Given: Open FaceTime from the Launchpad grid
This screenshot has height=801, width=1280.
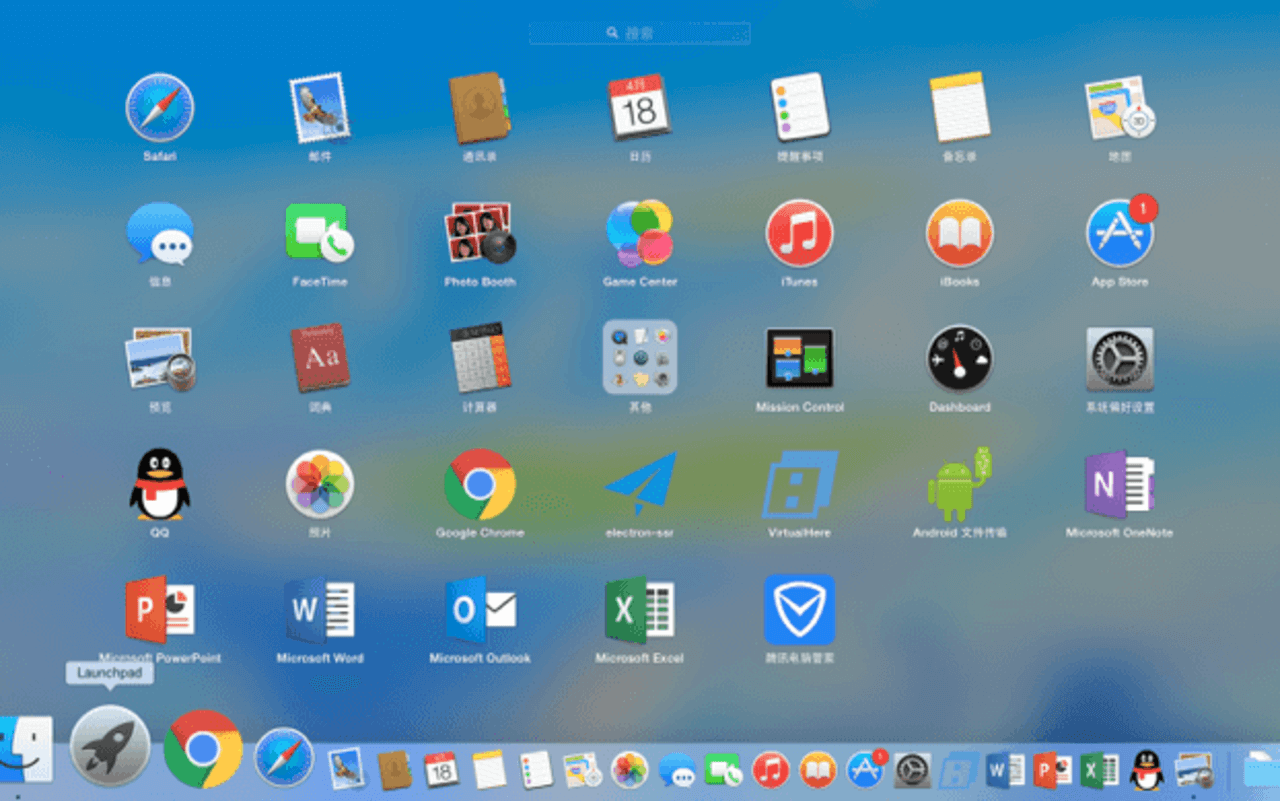Looking at the screenshot, I should coord(320,233).
